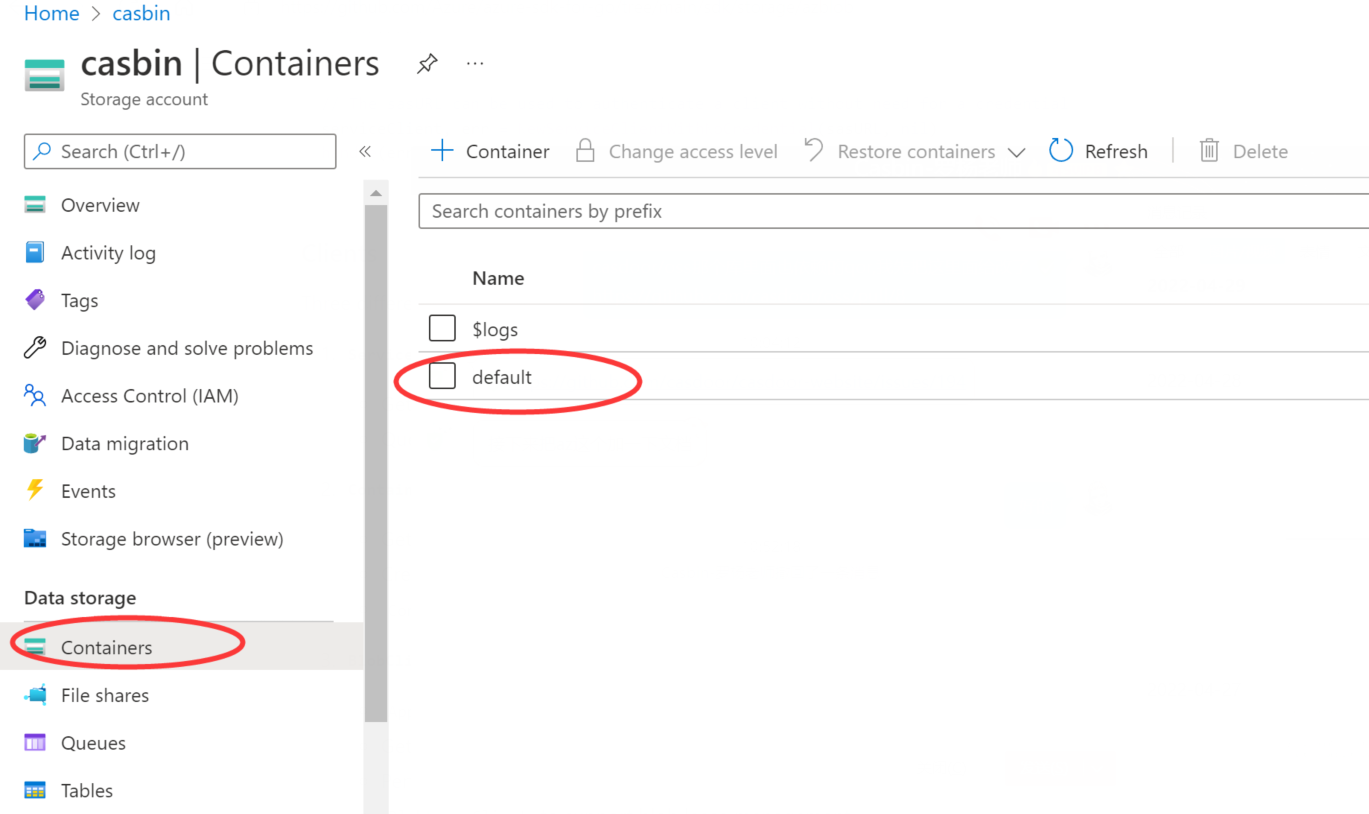
Task: Click the Activity log icon
Action: coord(33,252)
